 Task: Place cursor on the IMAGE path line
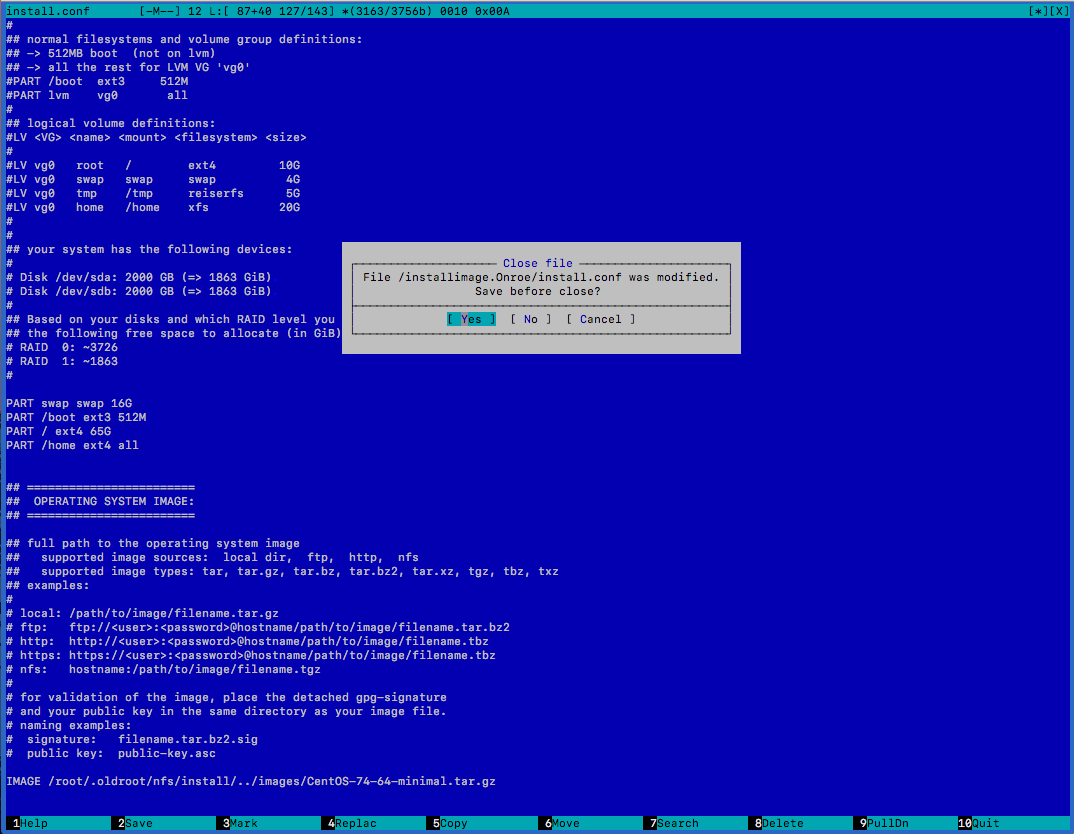tap(250, 781)
